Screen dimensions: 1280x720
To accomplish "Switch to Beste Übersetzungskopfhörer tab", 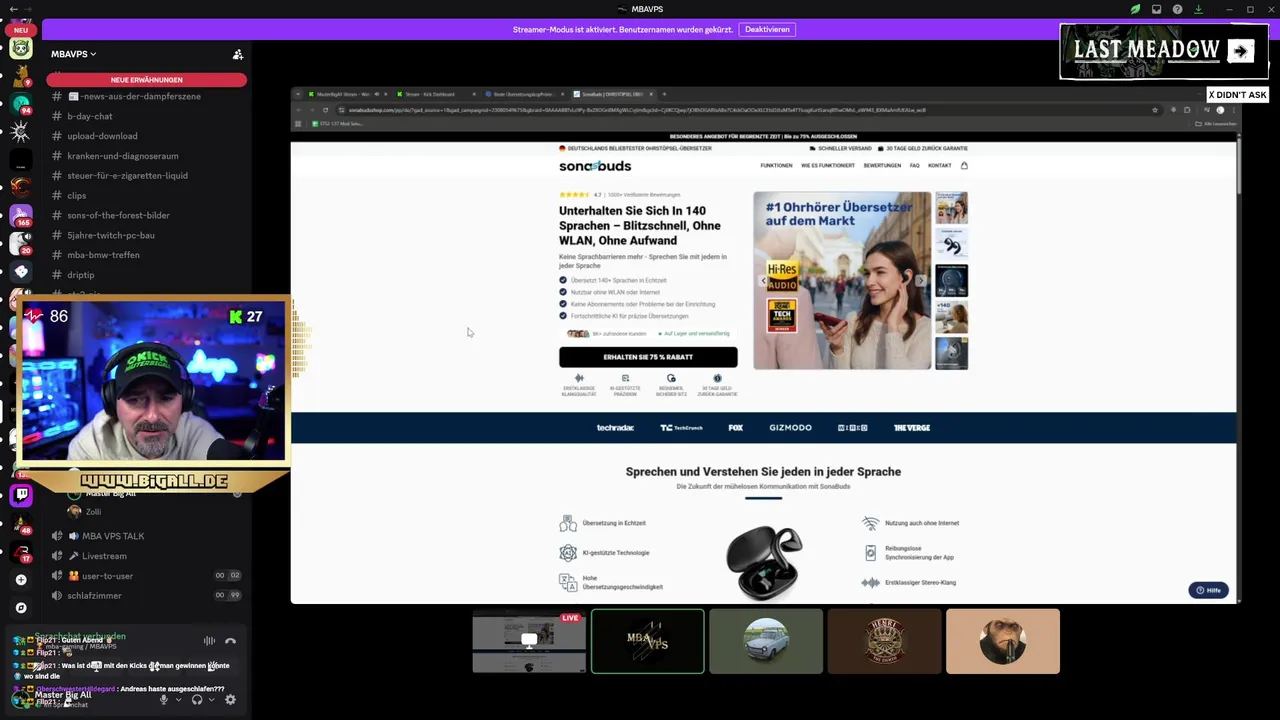I will pyautogui.click(x=525, y=94).
